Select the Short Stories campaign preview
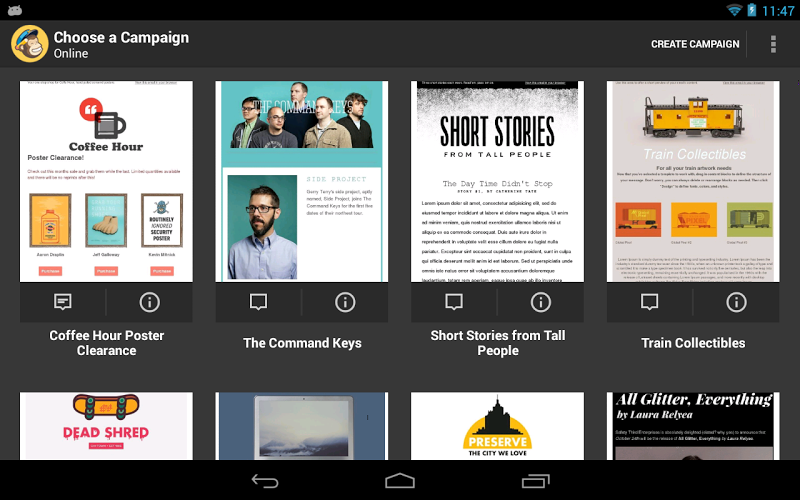The height and width of the screenshot is (500, 800). pyautogui.click(x=497, y=181)
